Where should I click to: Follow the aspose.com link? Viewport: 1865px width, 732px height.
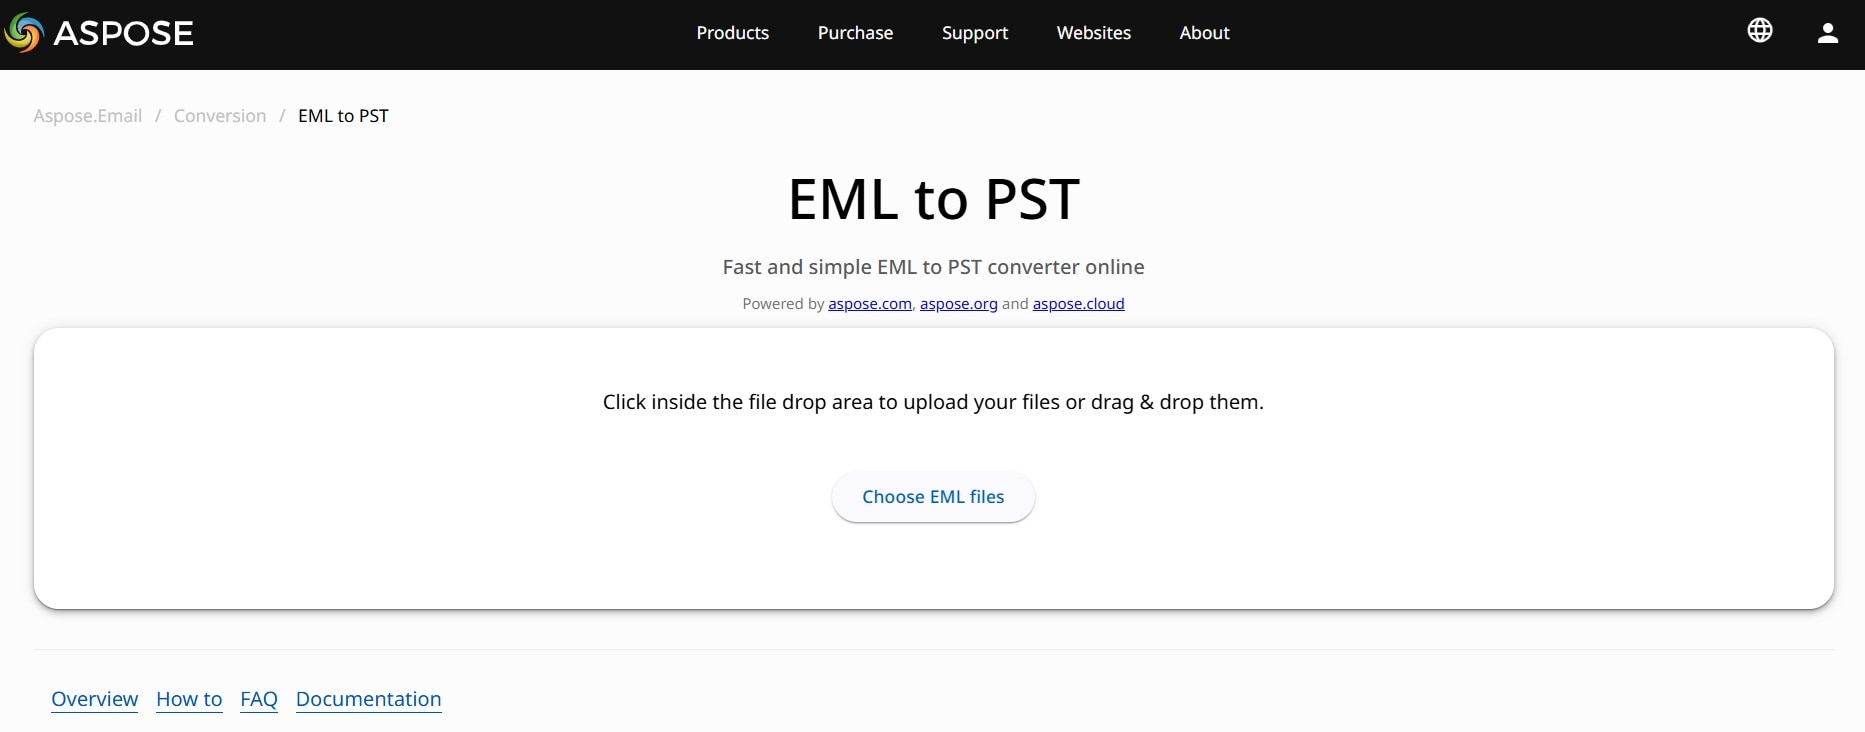[x=870, y=304]
